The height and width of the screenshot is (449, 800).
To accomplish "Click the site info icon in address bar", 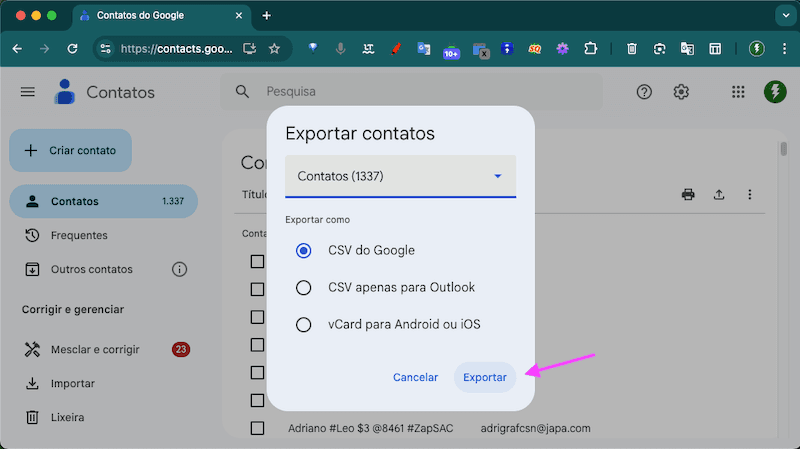I will (106, 49).
